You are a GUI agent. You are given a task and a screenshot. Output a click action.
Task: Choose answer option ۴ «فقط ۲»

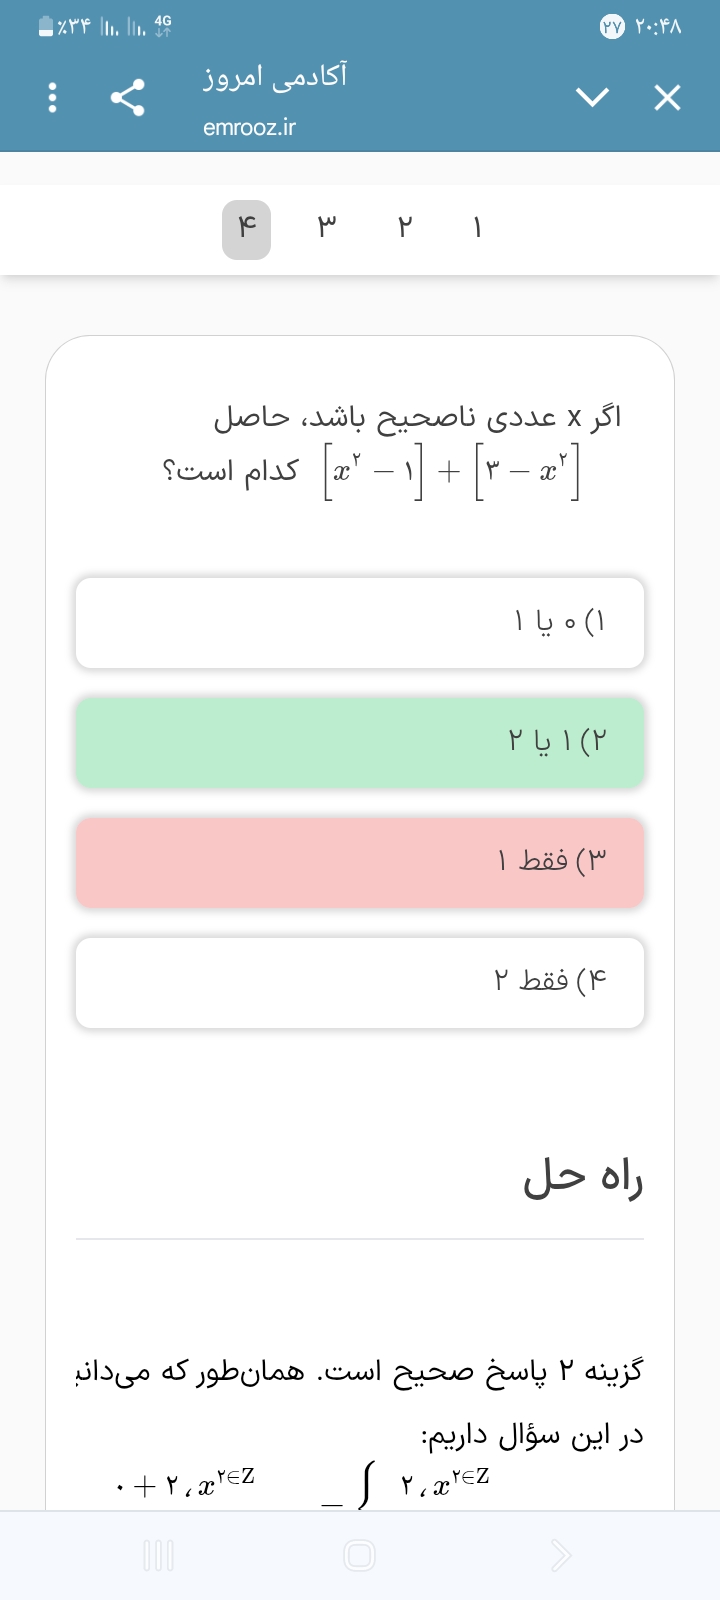click(360, 982)
